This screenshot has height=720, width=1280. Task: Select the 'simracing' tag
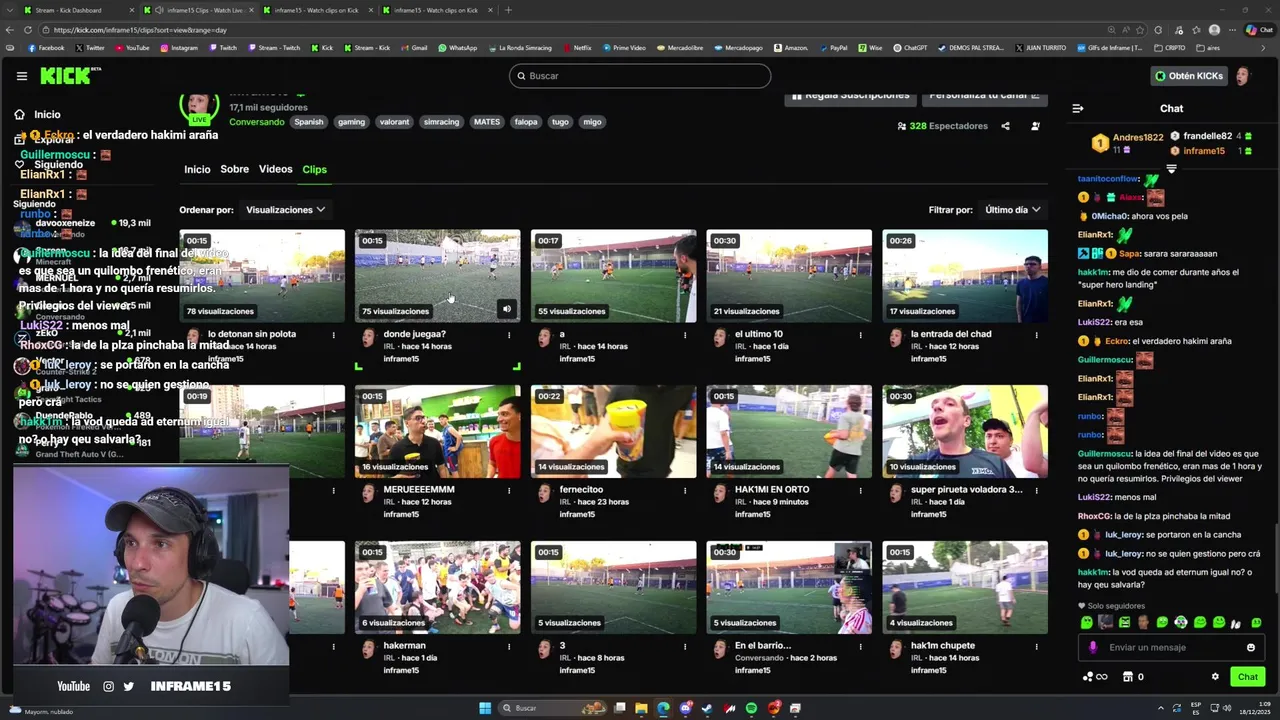pyautogui.click(x=441, y=122)
